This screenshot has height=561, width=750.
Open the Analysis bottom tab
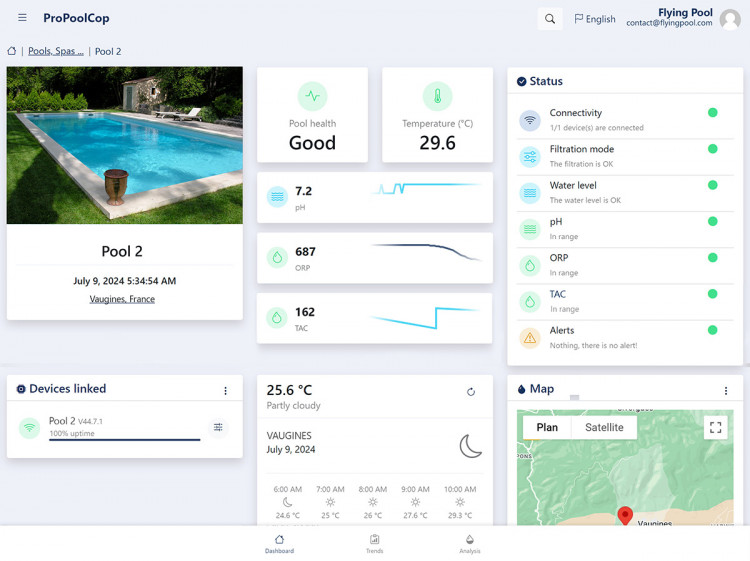pos(470,544)
